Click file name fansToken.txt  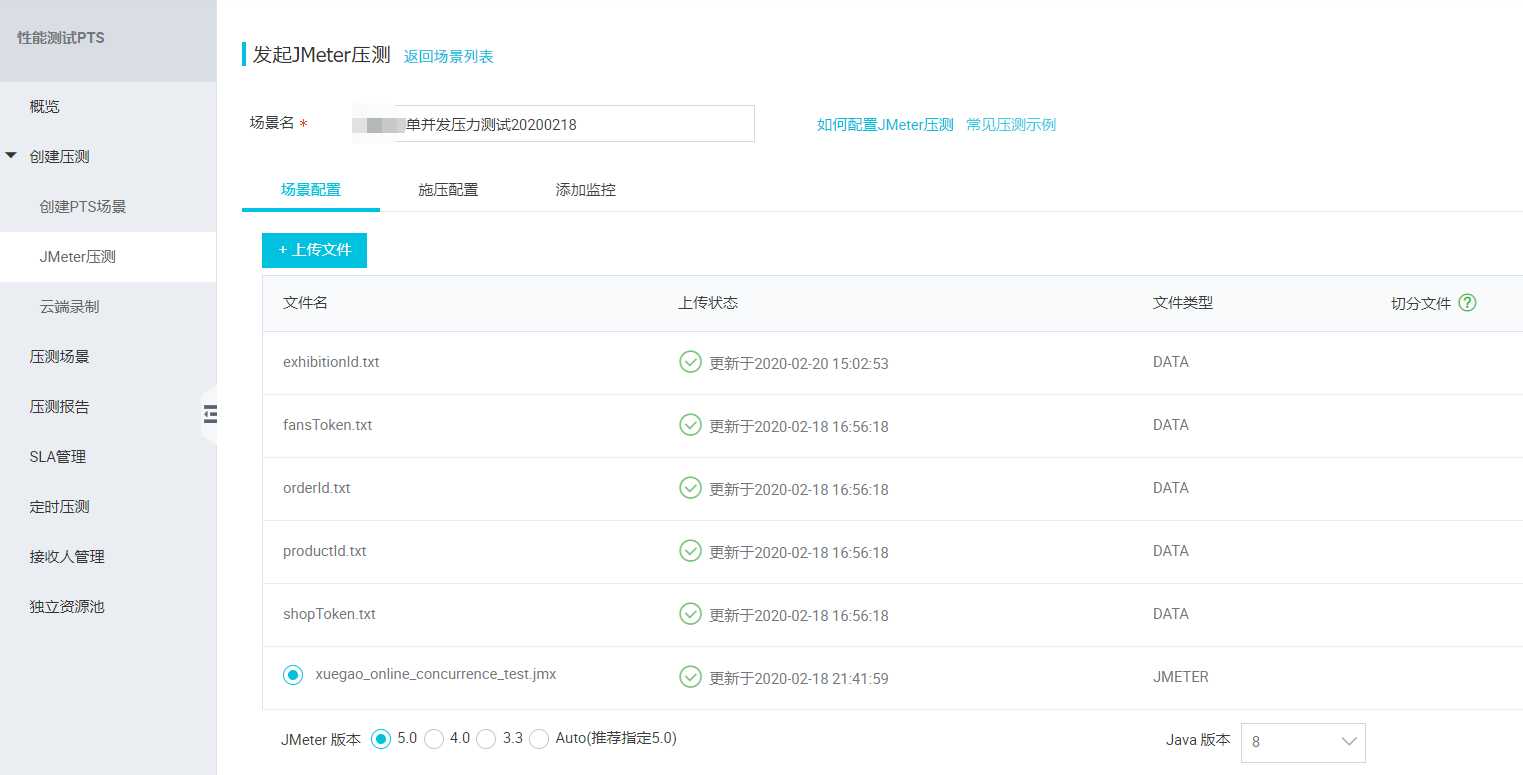pyautogui.click(x=327, y=425)
